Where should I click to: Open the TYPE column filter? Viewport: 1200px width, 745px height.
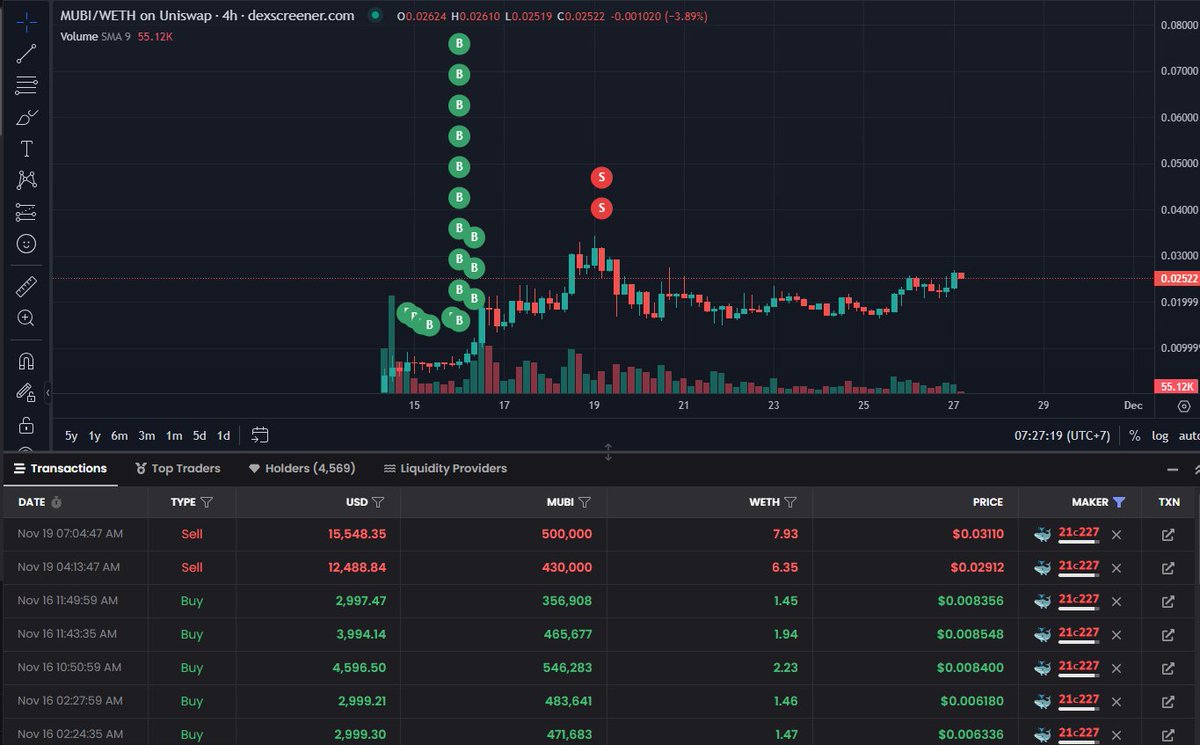point(207,502)
